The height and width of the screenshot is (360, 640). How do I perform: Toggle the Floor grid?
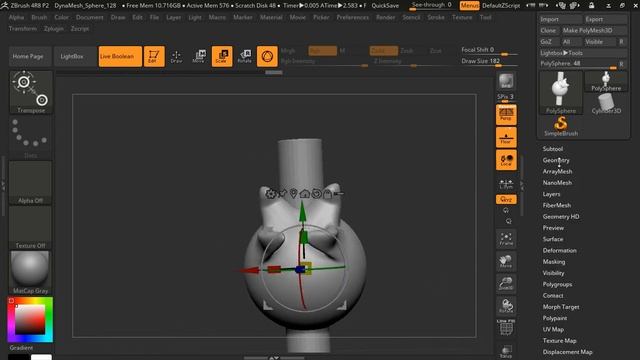click(506, 137)
